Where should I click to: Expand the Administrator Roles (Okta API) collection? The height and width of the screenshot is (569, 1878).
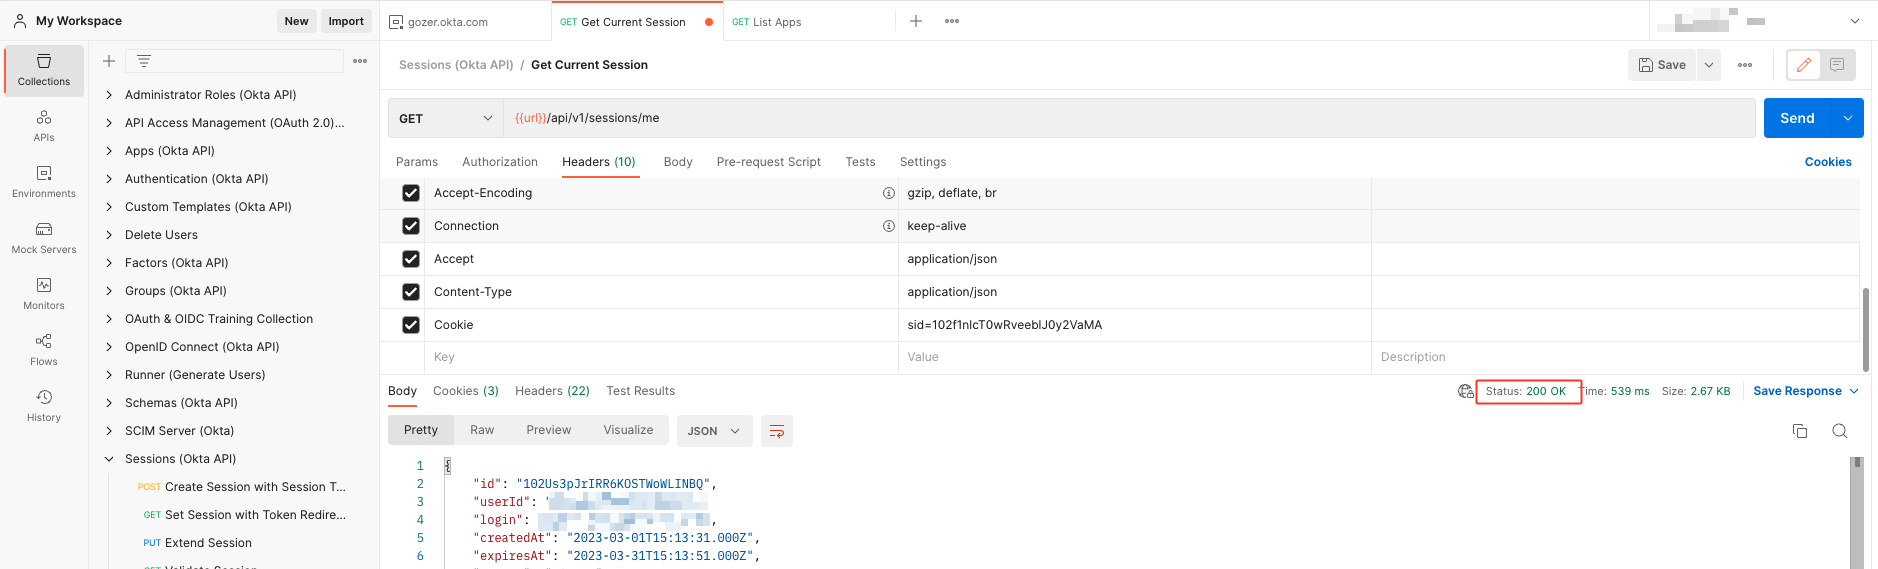109,95
